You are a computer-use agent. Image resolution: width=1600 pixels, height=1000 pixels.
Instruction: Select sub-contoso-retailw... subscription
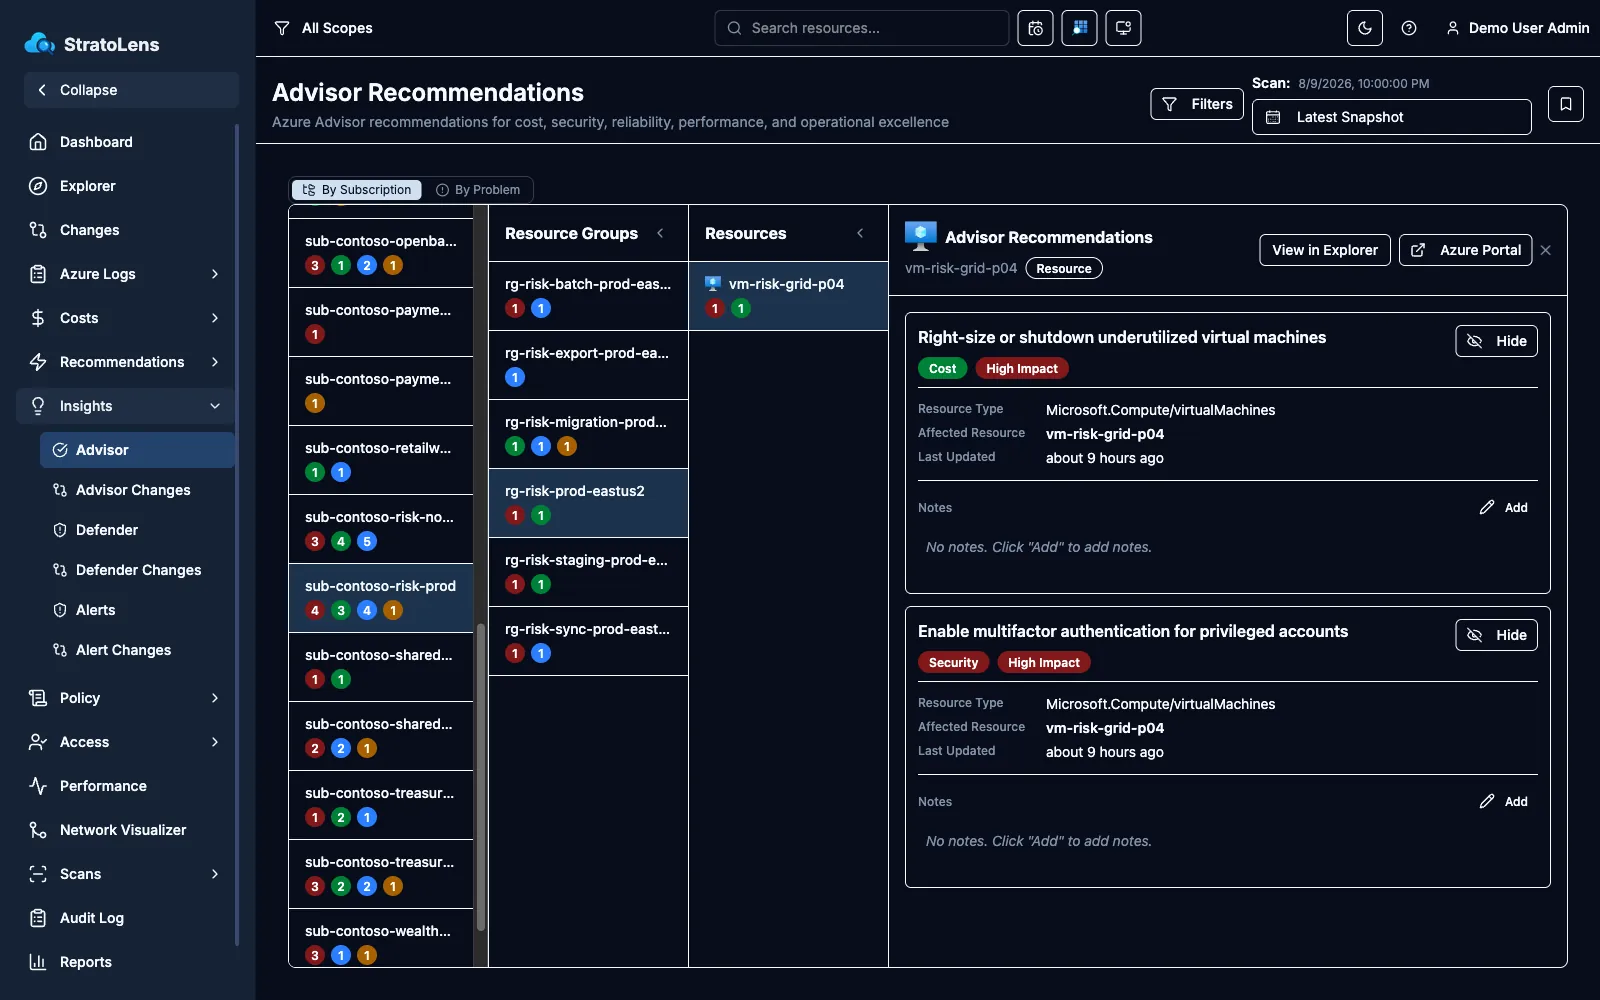click(381, 460)
